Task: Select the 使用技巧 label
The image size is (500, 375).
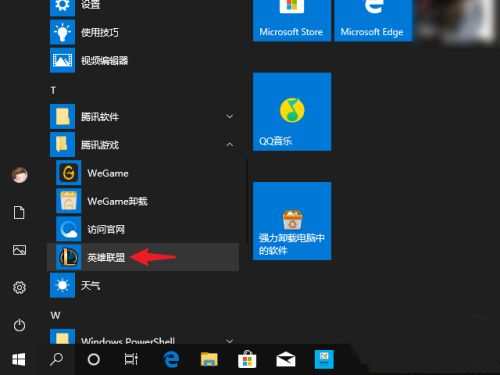Action: [100, 33]
